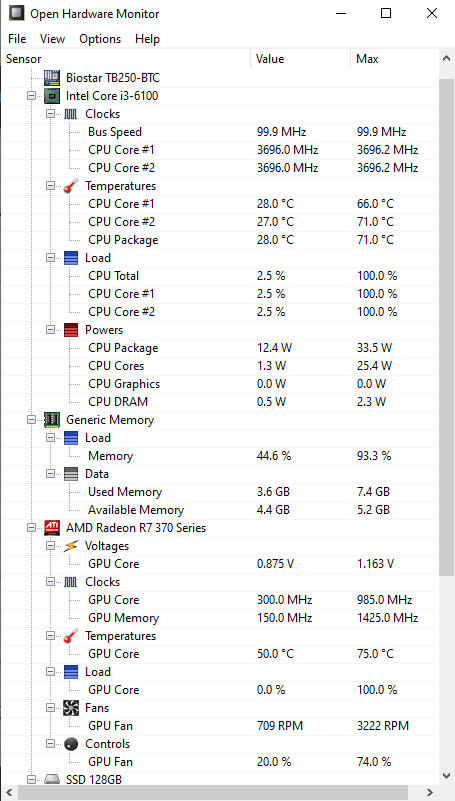
Task: Click the CPU Temperatures thermometer icon
Action: [71, 186]
